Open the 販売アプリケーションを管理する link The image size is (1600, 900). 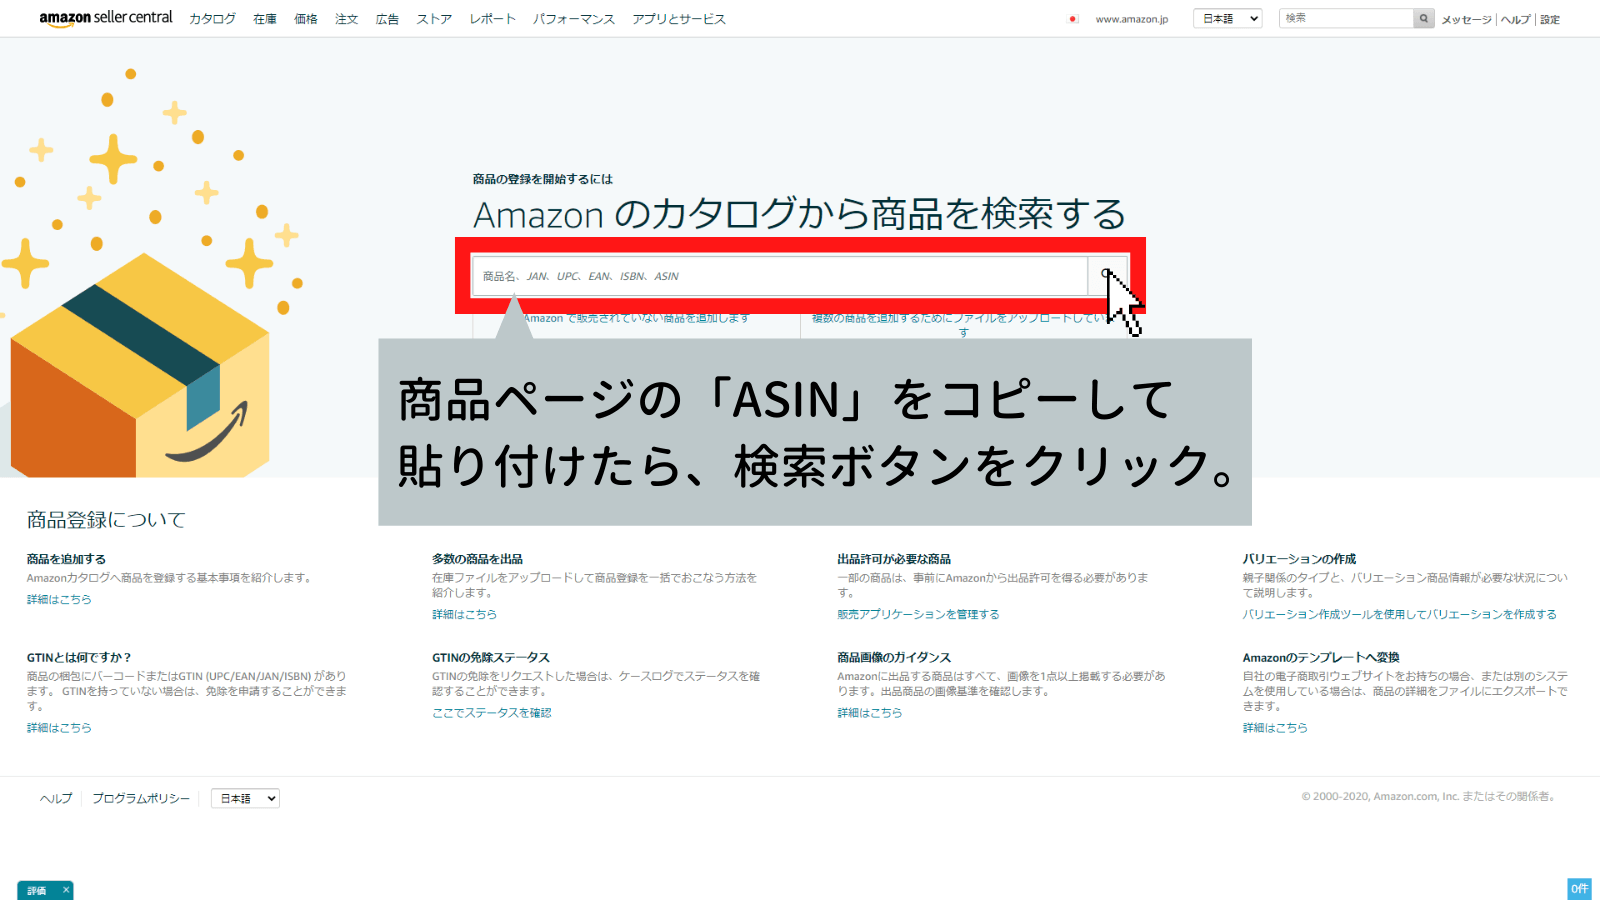click(x=918, y=614)
